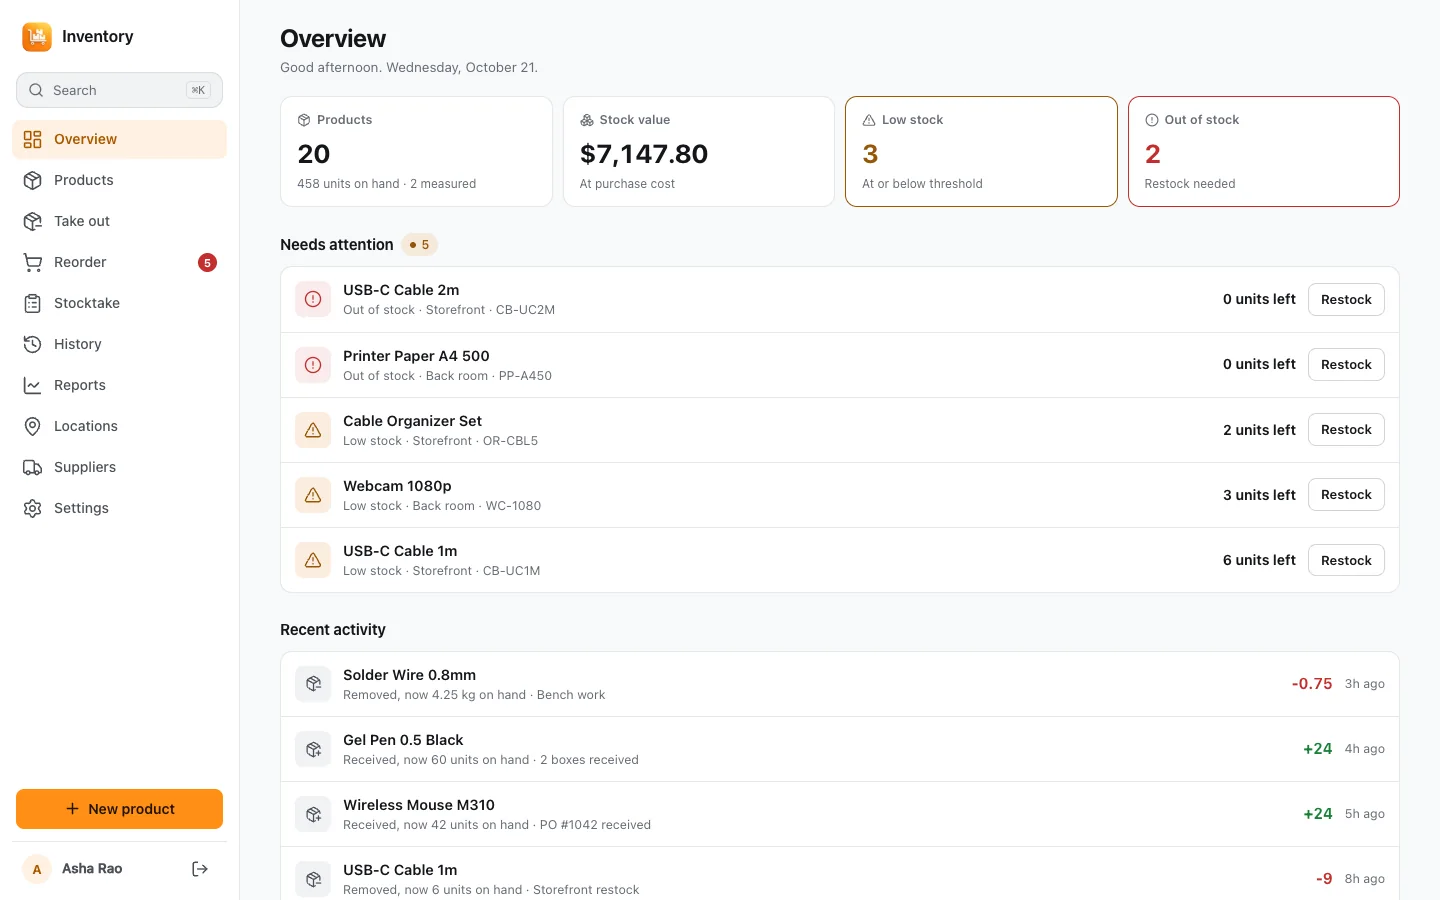Click the Asha Rao user name
Image resolution: width=1440 pixels, height=900 pixels.
tap(92, 869)
